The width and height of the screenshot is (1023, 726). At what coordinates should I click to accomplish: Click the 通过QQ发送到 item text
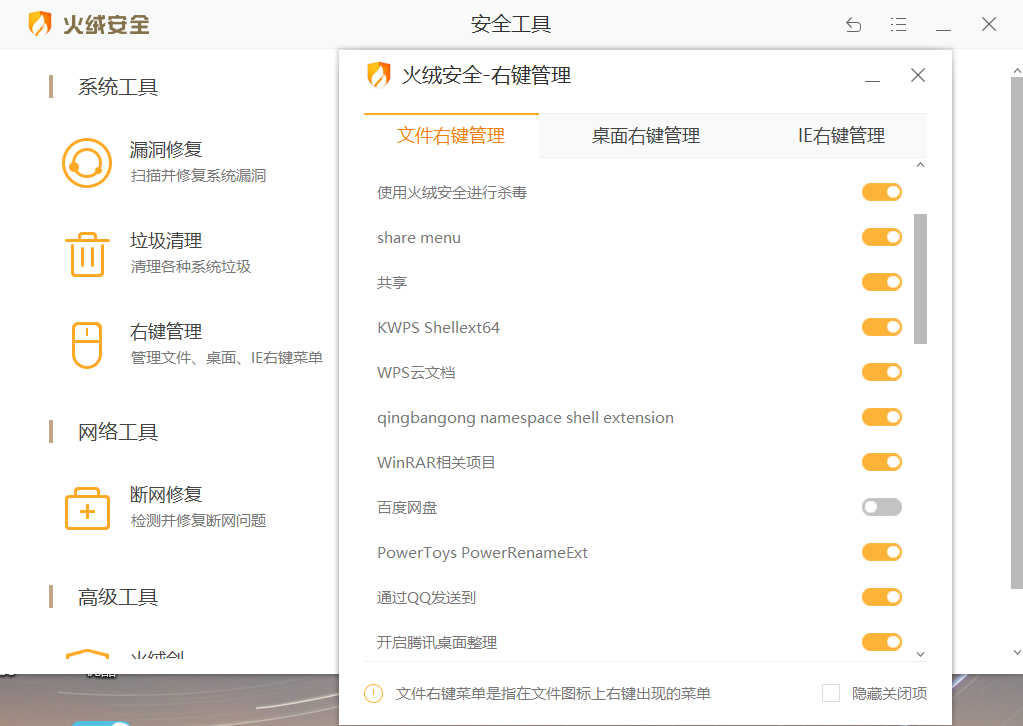(x=426, y=598)
